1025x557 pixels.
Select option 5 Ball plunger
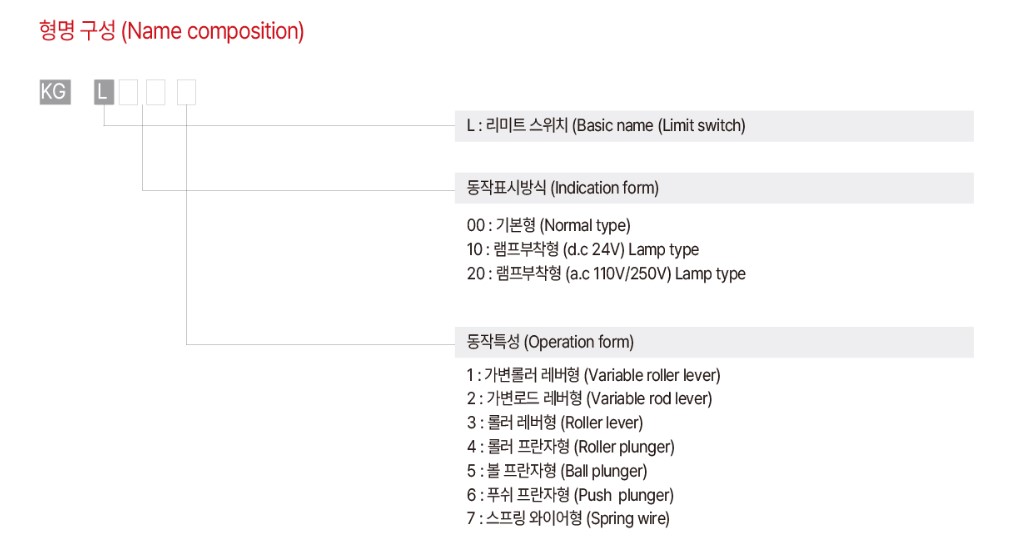557,471
